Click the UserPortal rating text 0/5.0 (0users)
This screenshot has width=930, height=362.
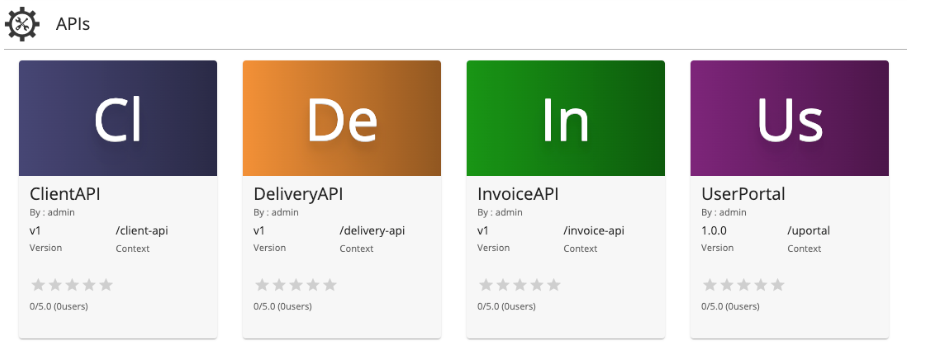pyautogui.click(x=730, y=307)
